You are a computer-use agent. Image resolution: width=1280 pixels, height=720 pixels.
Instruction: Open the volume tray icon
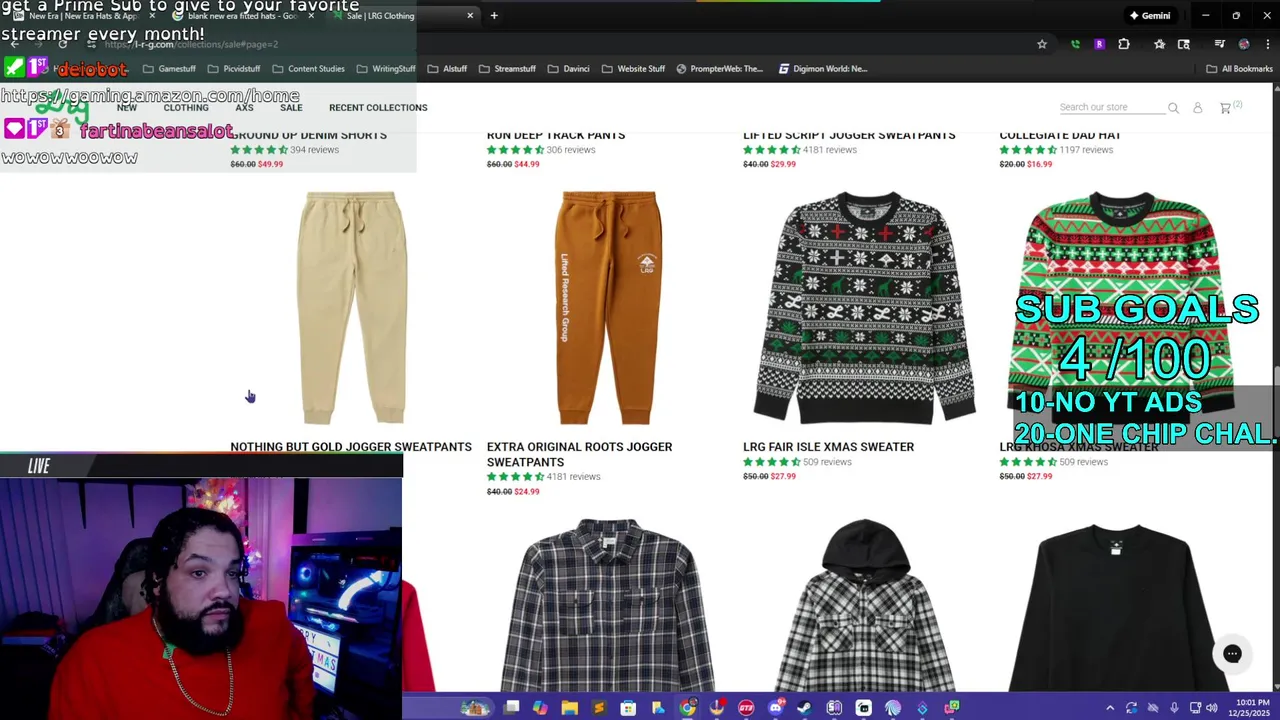(x=1212, y=708)
